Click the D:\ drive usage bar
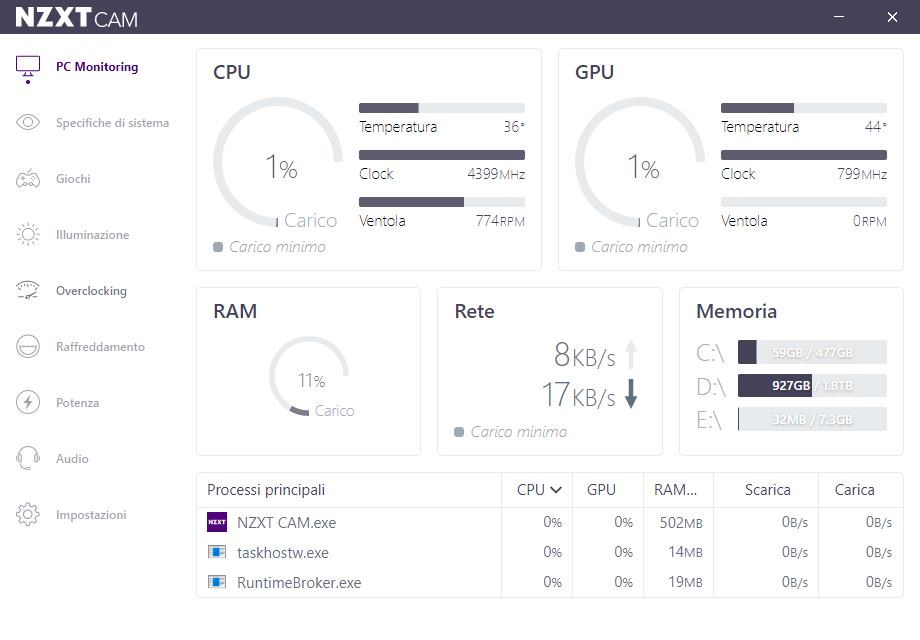 tap(811, 386)
